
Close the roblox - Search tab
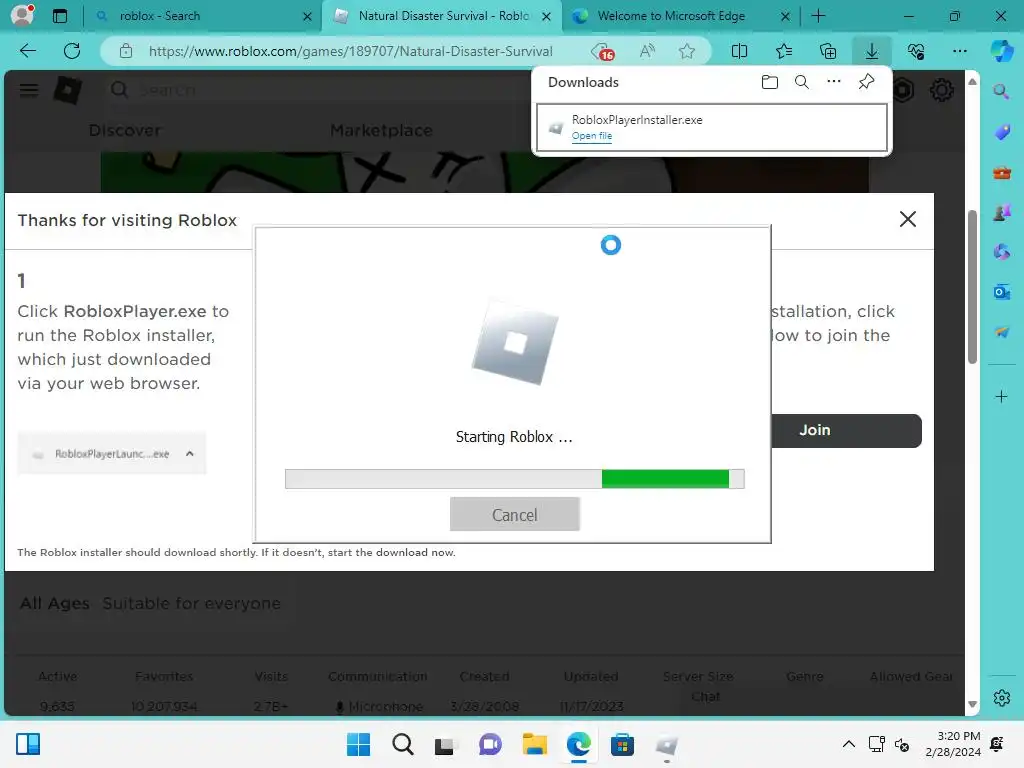pyautogui.click(x=307, y=16)
